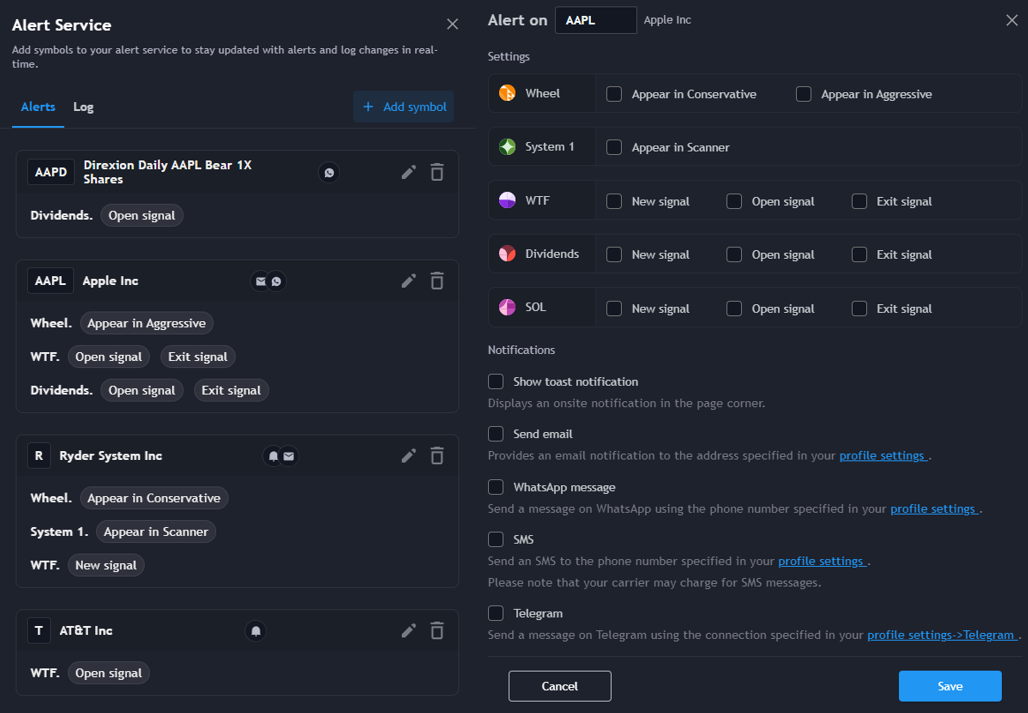
Task: Click Open signal tag under AAPD Dividends
Action: (142, 216)
